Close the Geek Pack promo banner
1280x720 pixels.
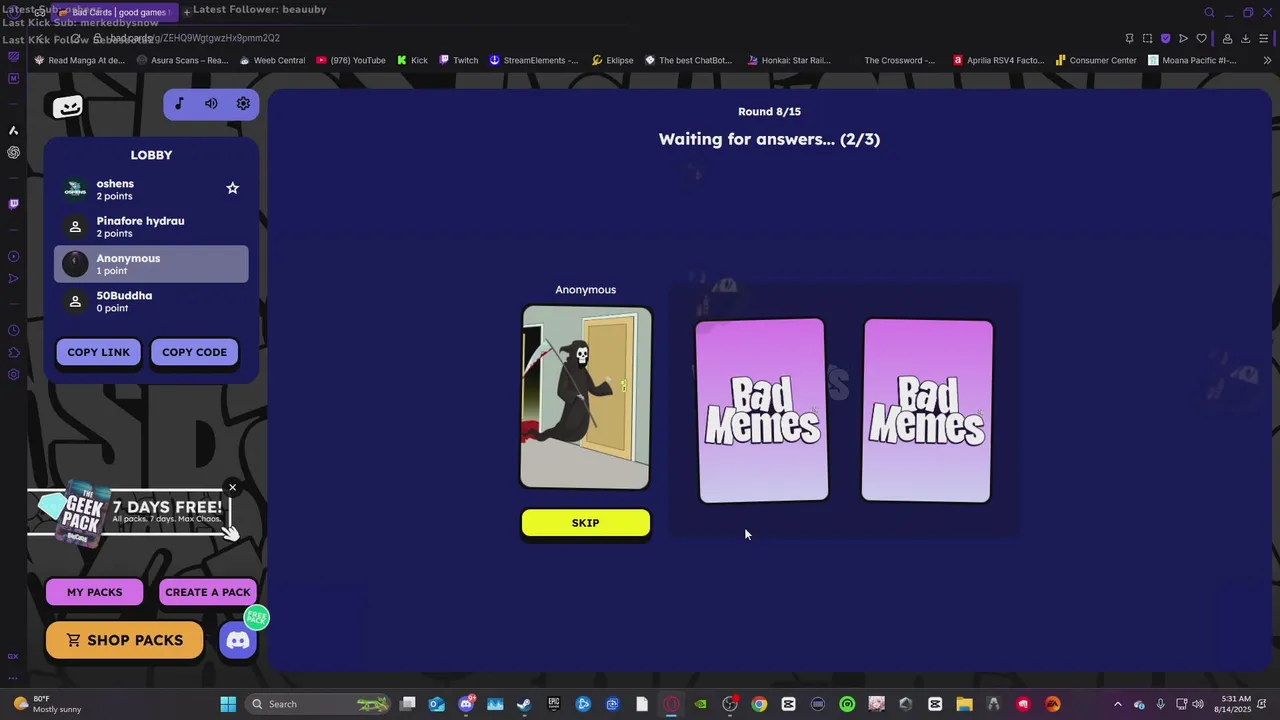pyautogui.click(x=232, y=488)
